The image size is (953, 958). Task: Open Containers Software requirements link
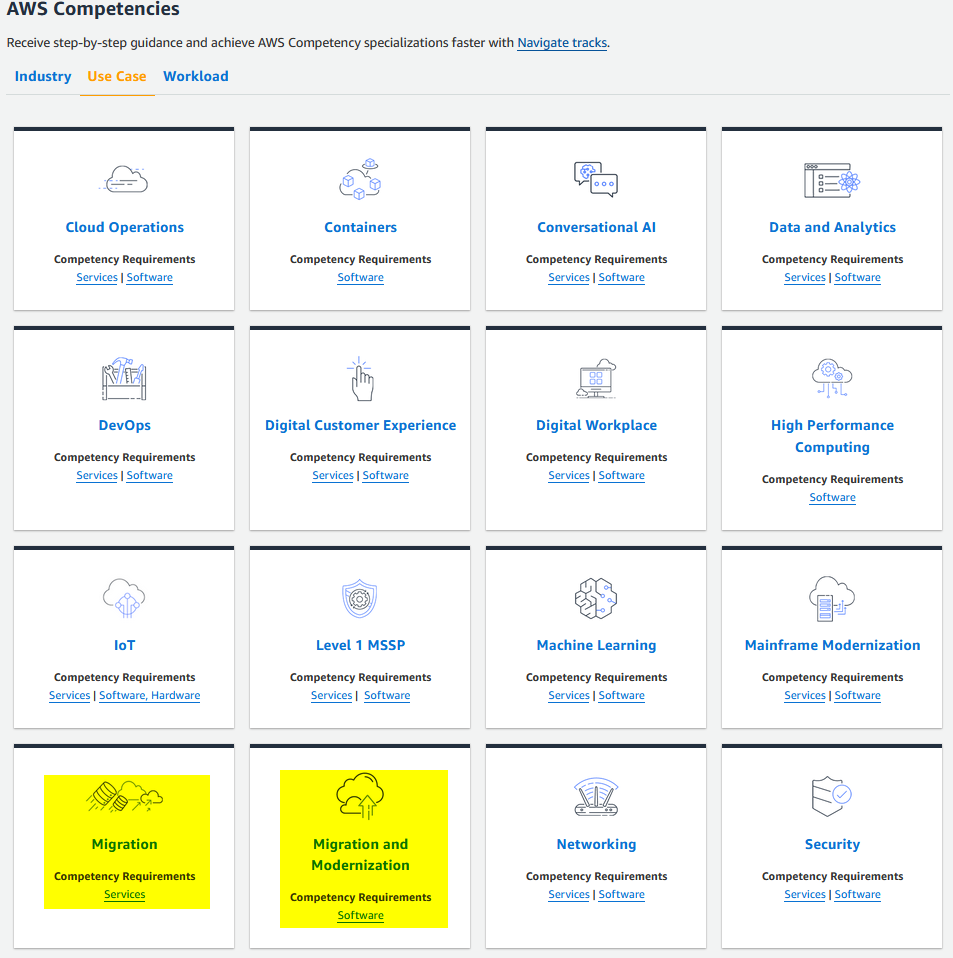(x=360, y=277)
